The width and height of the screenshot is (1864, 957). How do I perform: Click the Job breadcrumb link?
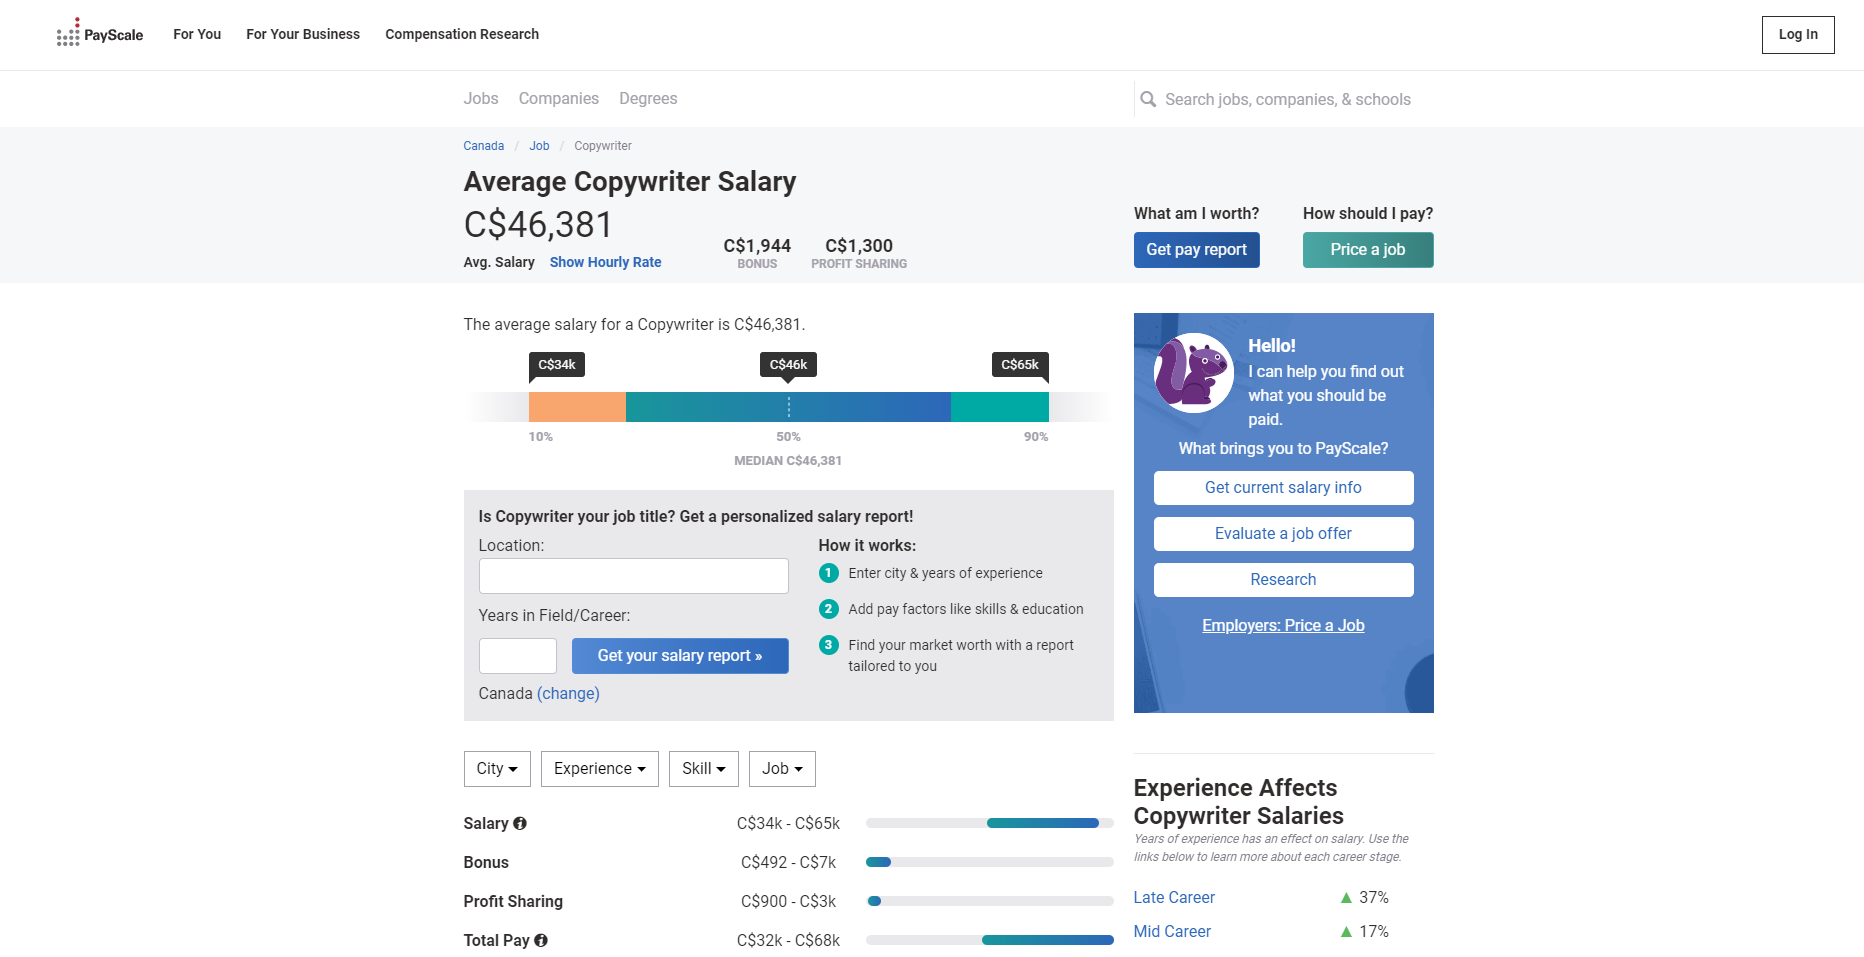pyautogui.click(x=540, y=146)
